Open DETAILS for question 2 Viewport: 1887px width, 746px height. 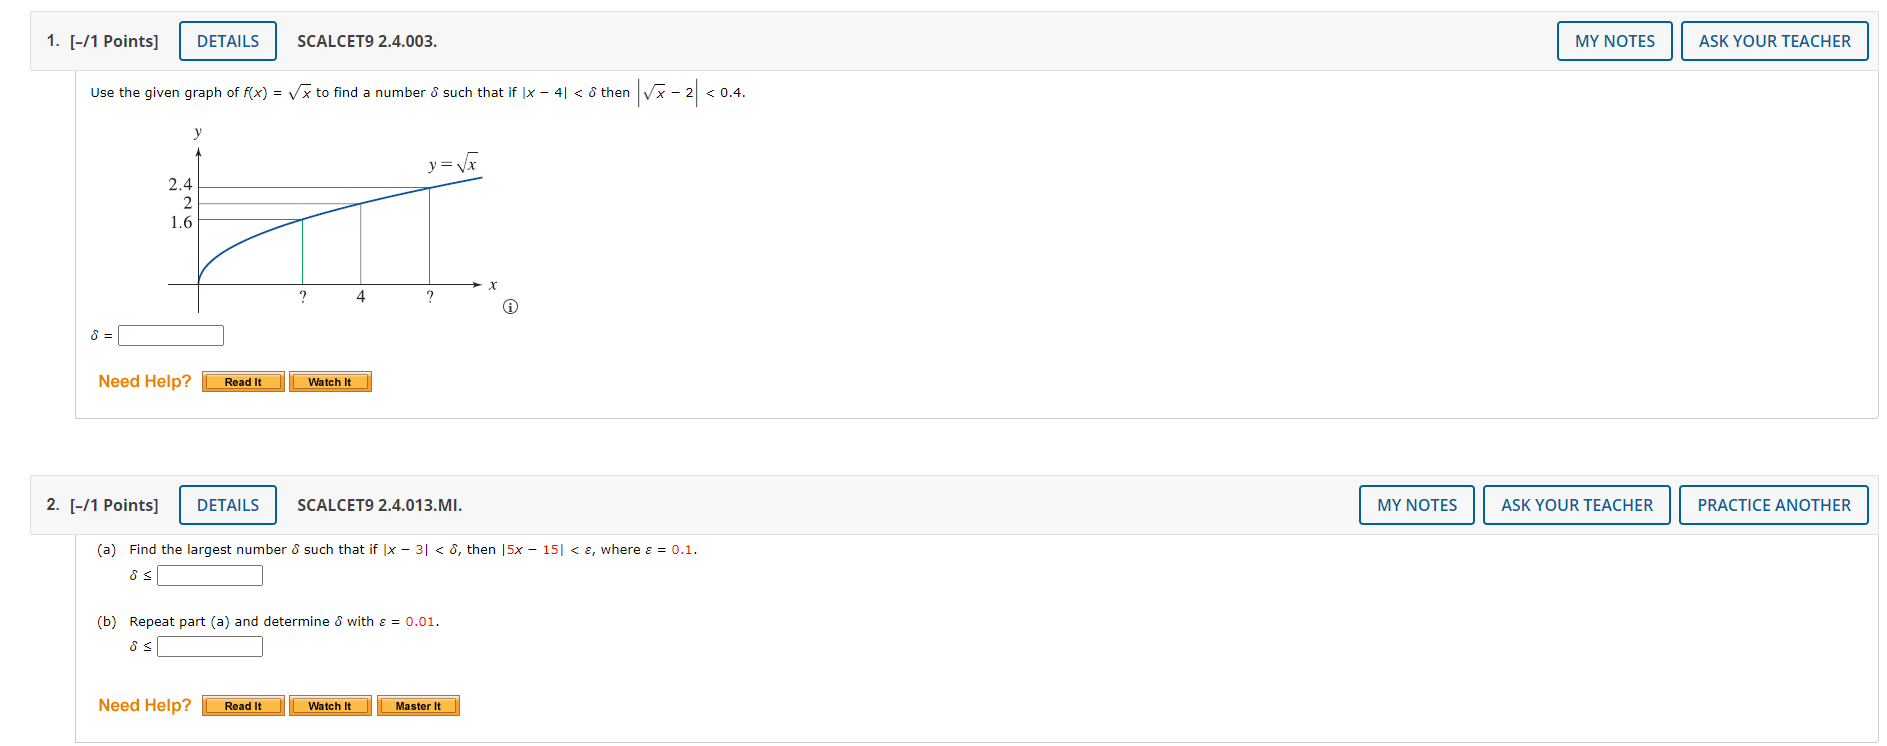pyautogui.click(x=227, y=505)
